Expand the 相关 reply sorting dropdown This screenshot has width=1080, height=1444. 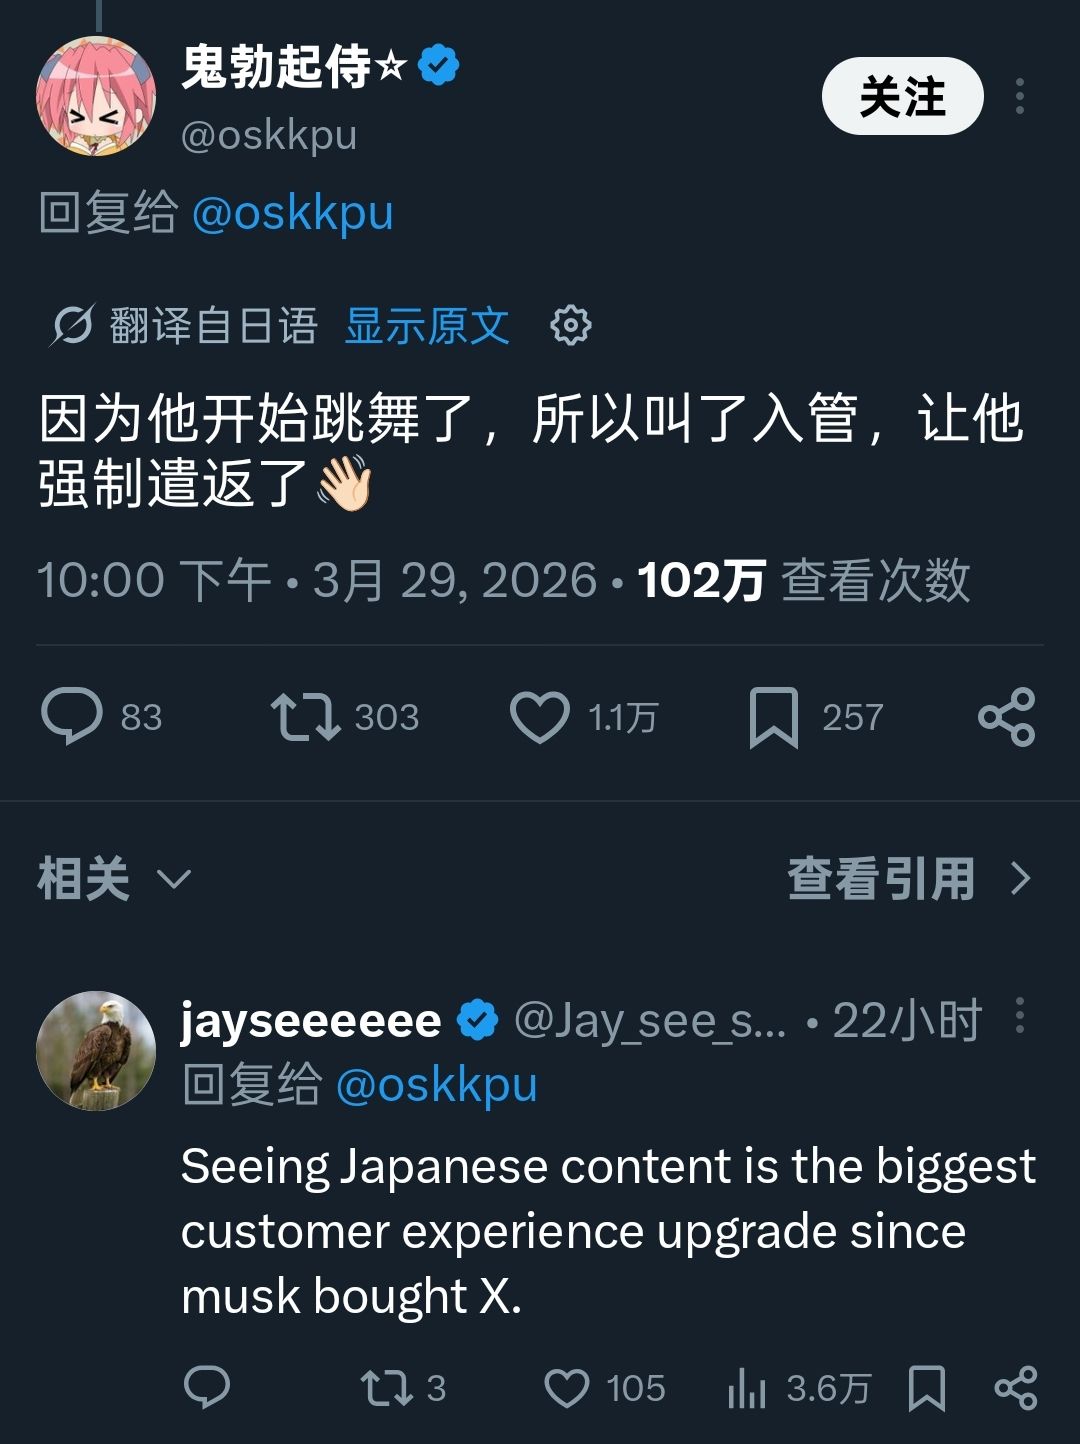click(113, 879)
